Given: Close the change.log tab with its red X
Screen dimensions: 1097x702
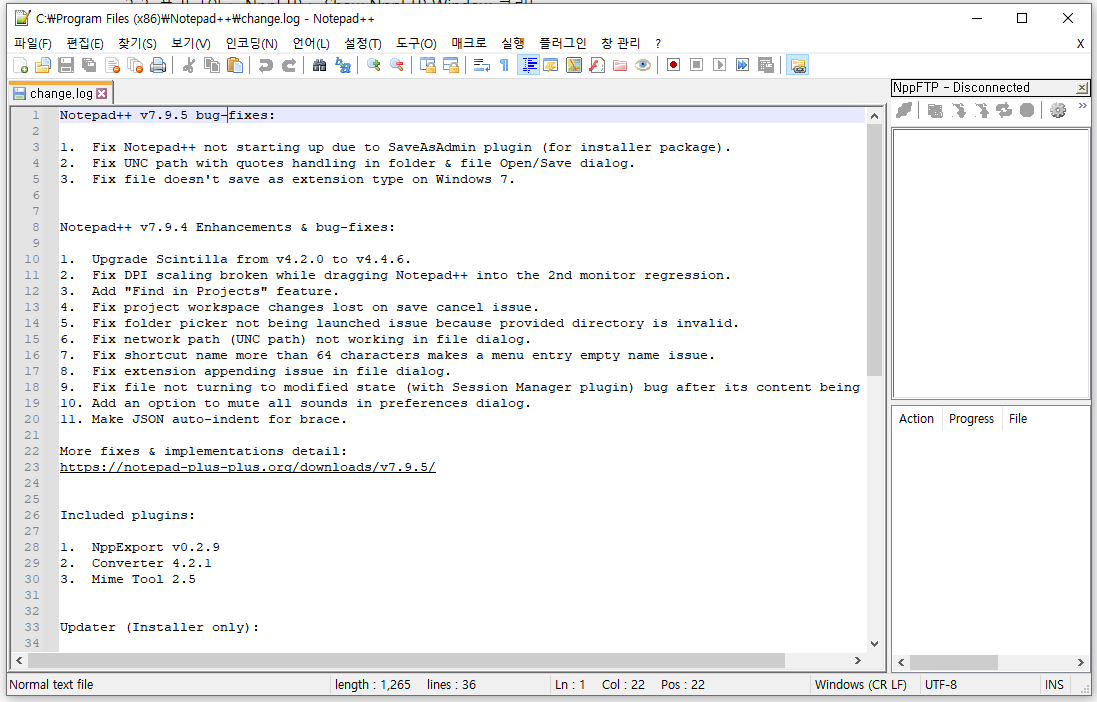Looking at the screenshot, I should [x=102, y=93].
